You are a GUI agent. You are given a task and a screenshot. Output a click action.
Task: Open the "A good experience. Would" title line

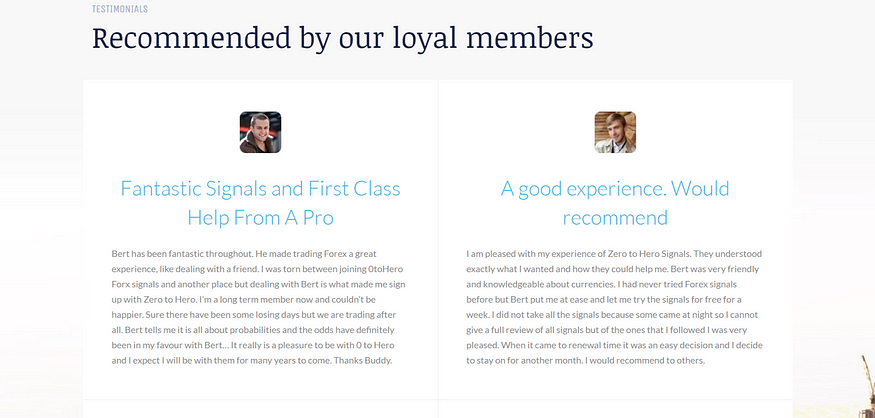(615, 189)
